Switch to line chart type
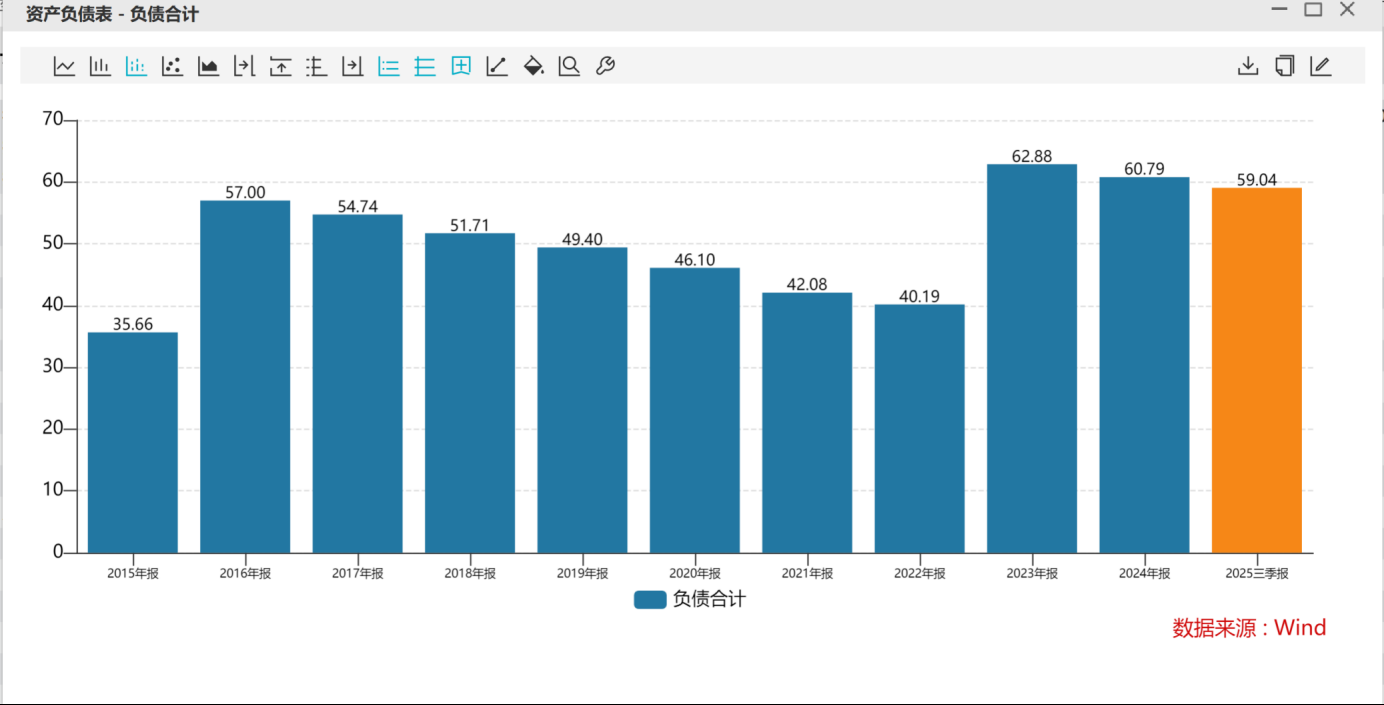This screenshot has width=1384, height=705. [x=64, y=66]
